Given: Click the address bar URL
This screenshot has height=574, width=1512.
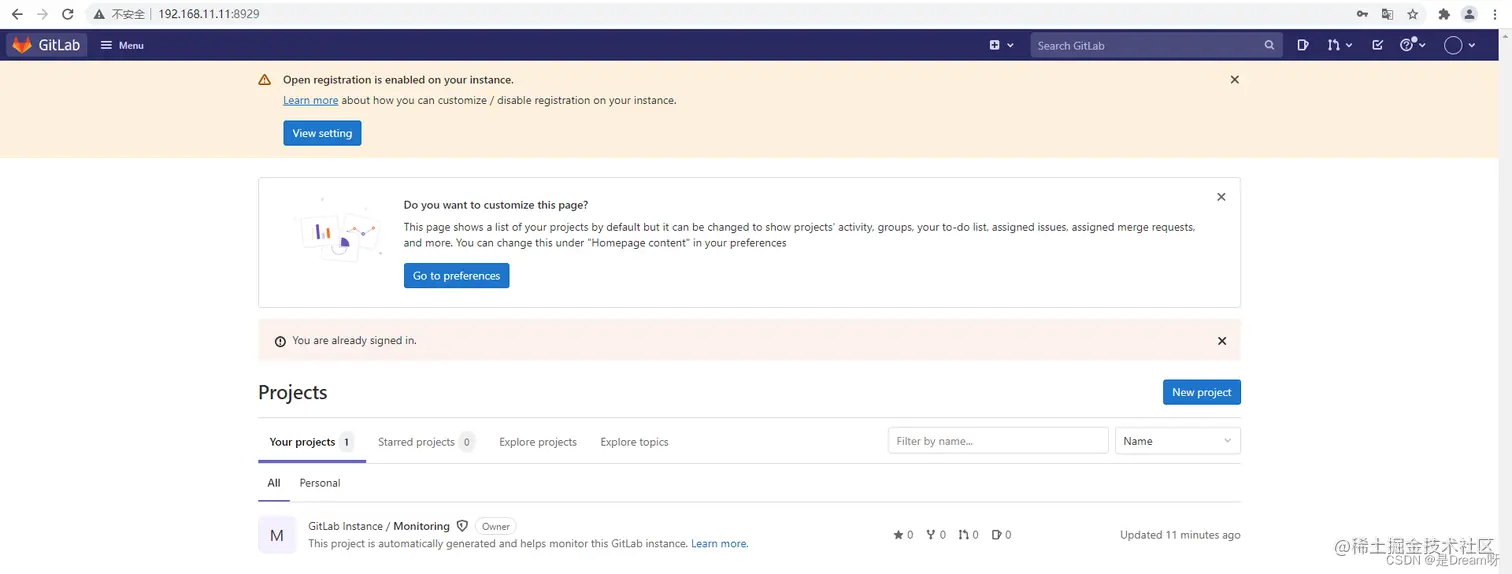Looking at the screenshot, I should pos(209,14).
